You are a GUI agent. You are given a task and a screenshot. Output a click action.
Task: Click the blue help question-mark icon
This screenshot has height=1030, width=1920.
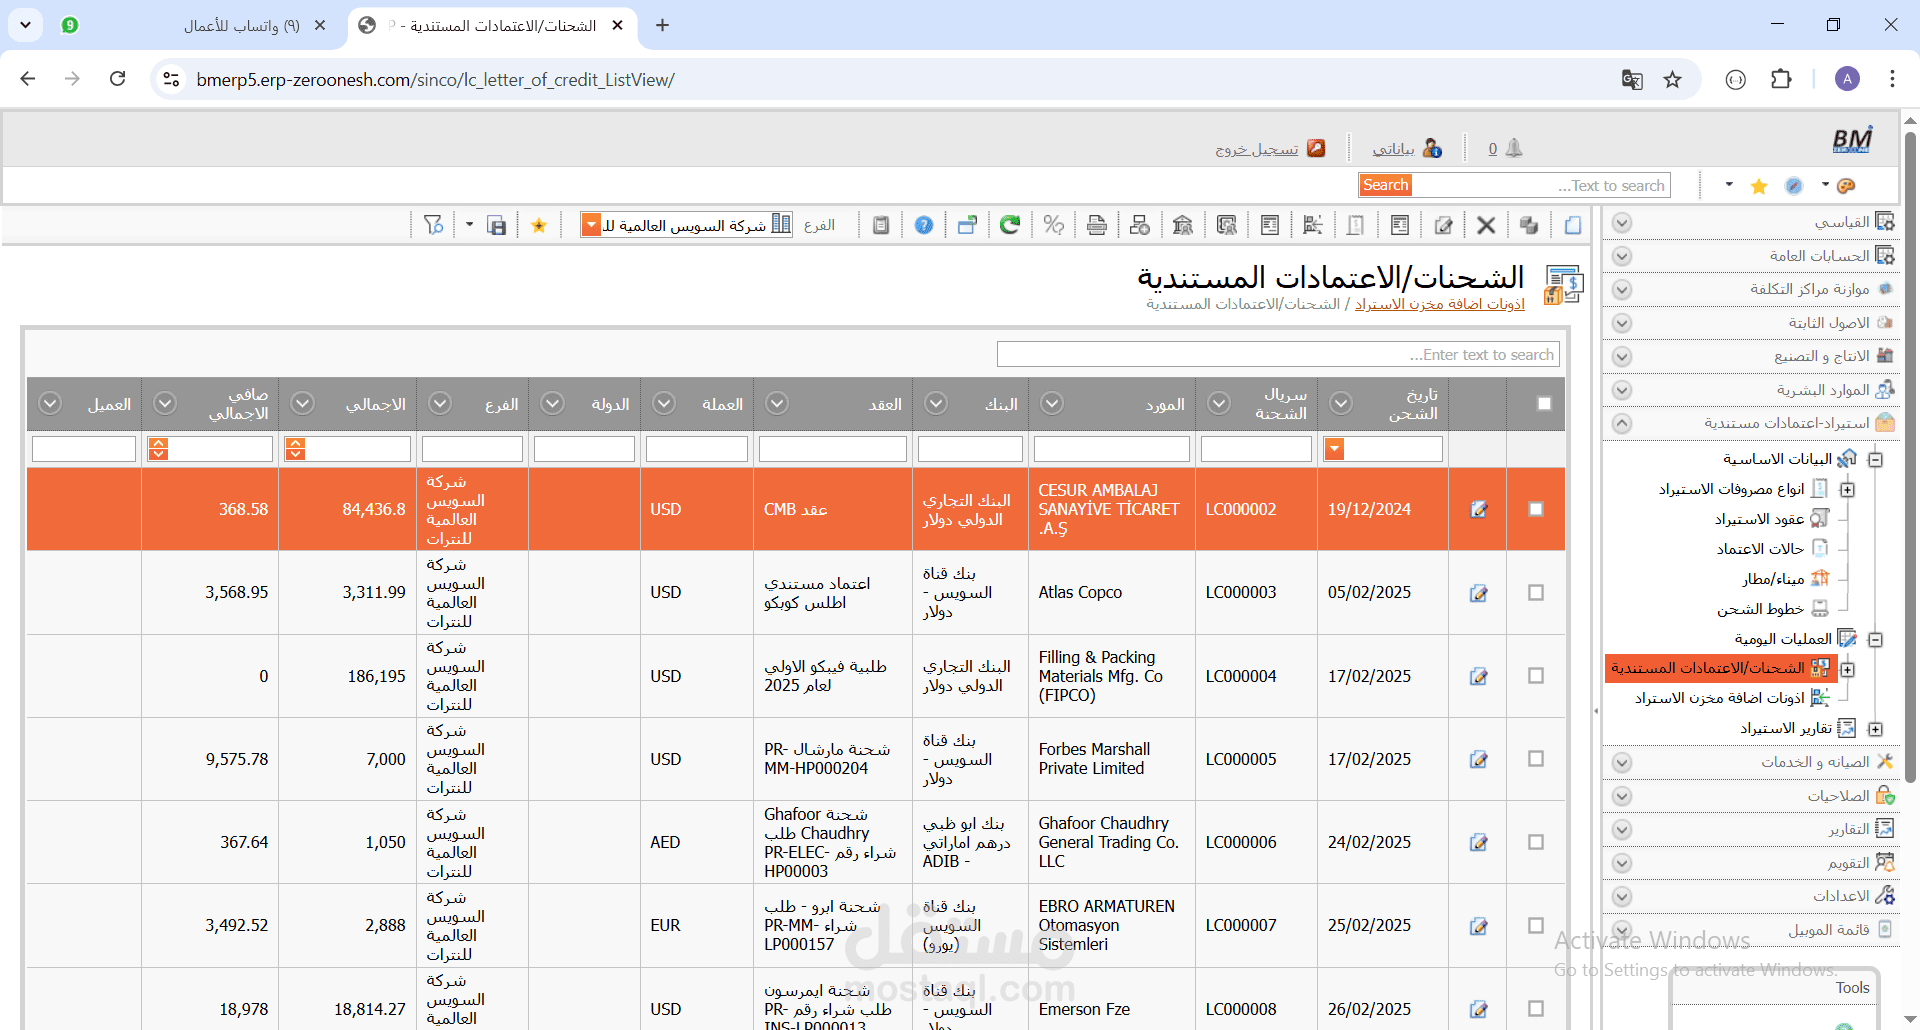(x=923, y=224)
